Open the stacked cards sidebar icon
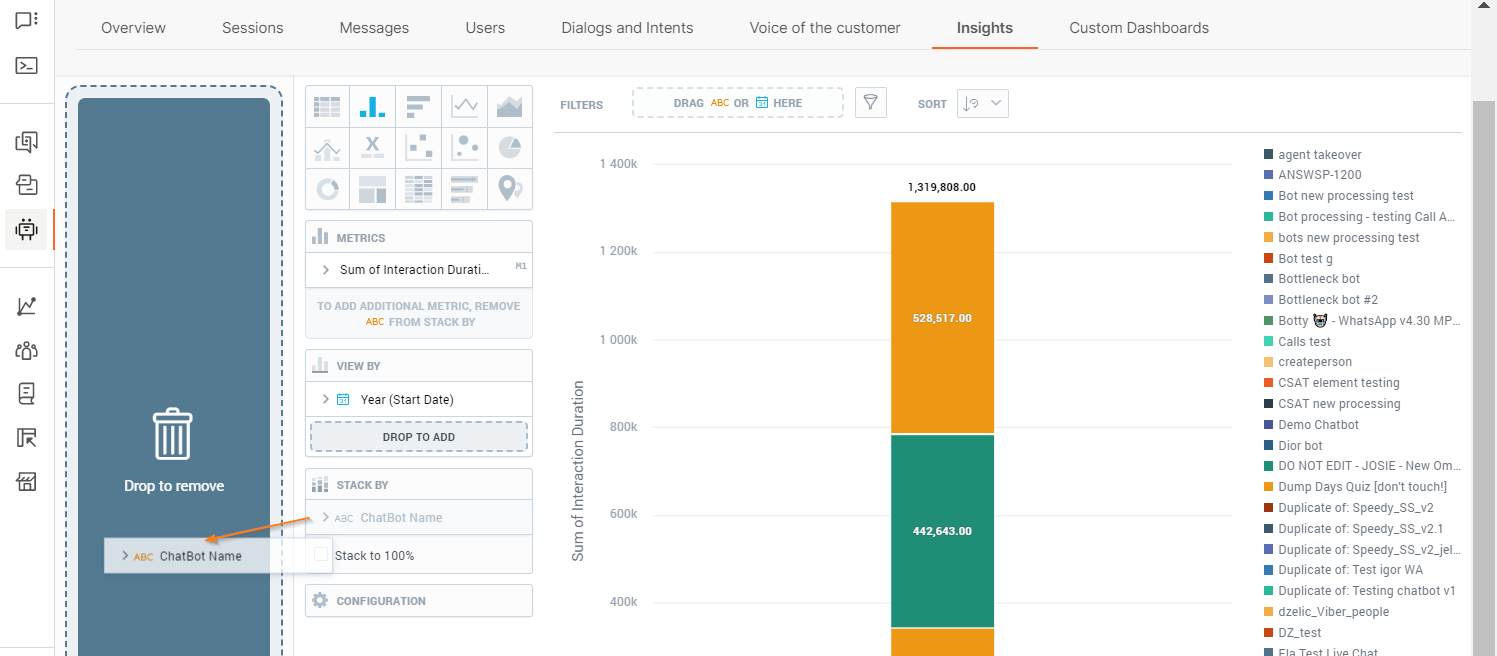 [27, 185]
